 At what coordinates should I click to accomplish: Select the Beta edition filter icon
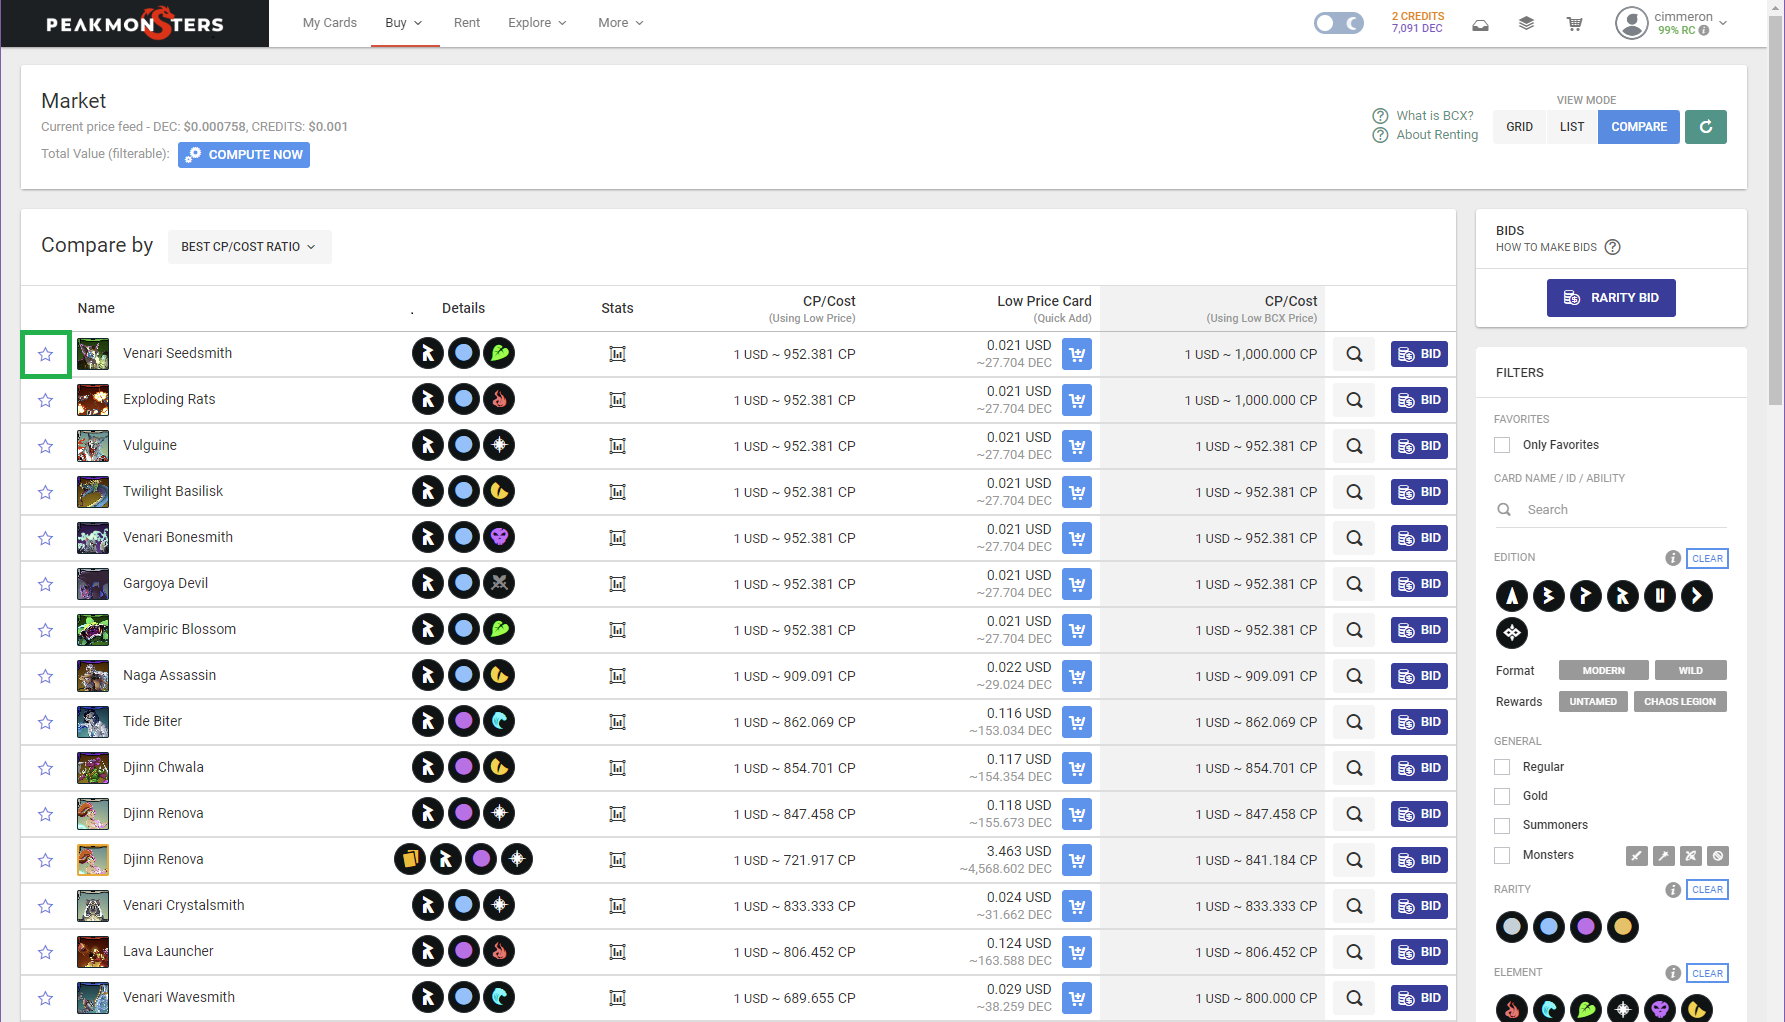pos(1549,596)
